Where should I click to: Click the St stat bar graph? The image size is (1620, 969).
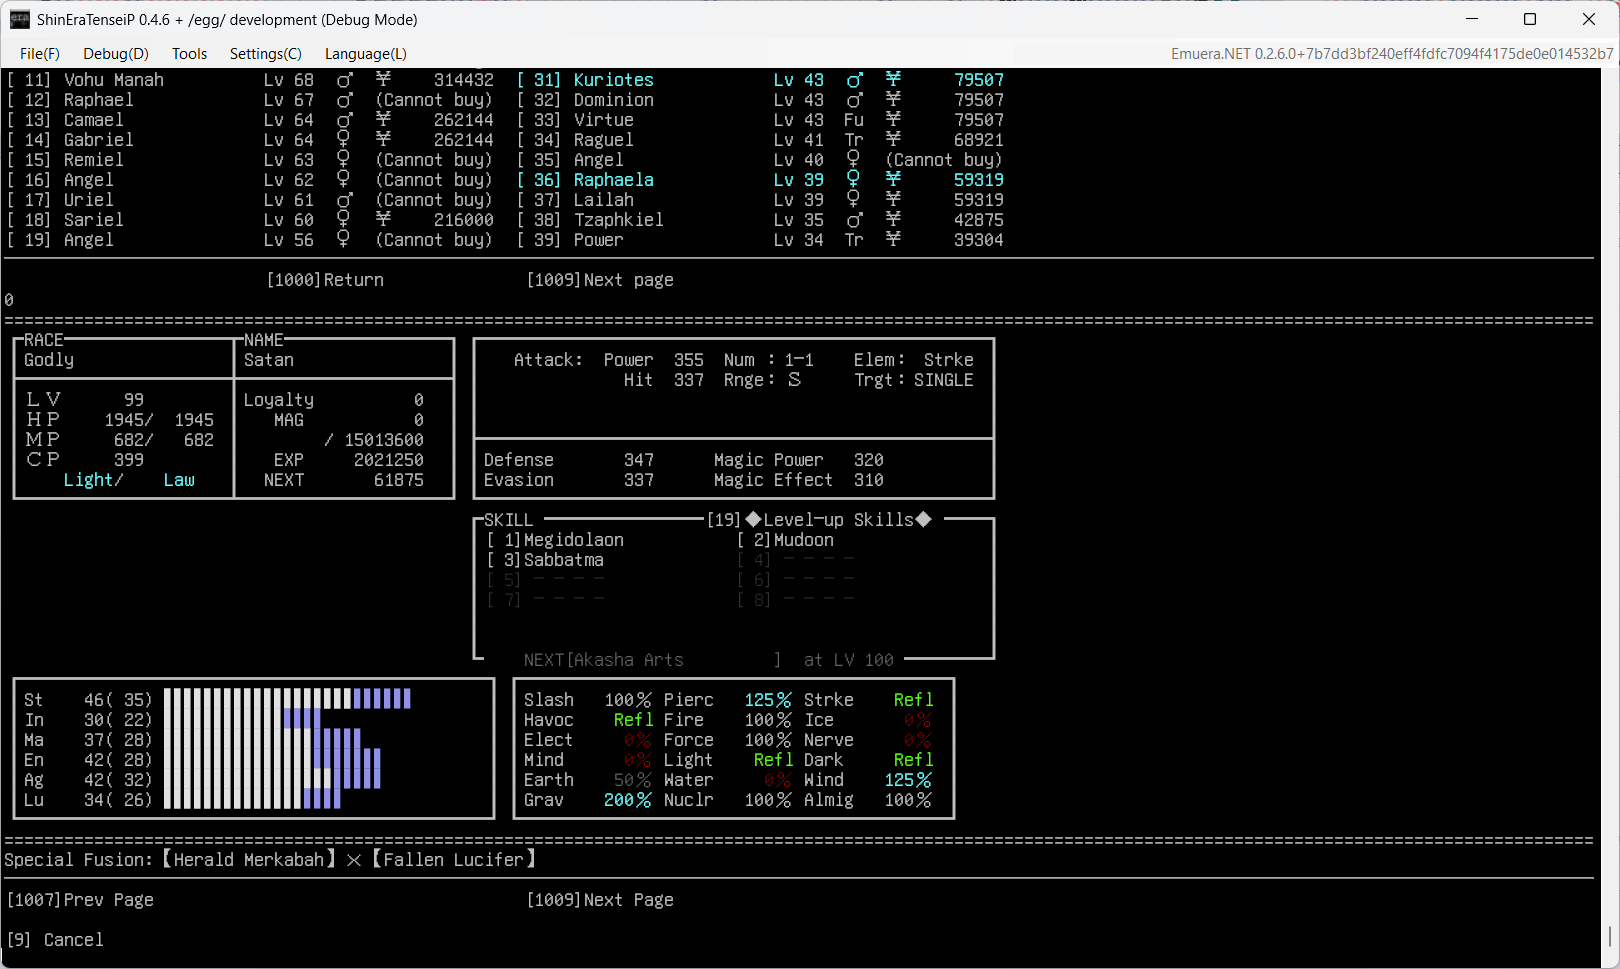[x=287, y=699]
